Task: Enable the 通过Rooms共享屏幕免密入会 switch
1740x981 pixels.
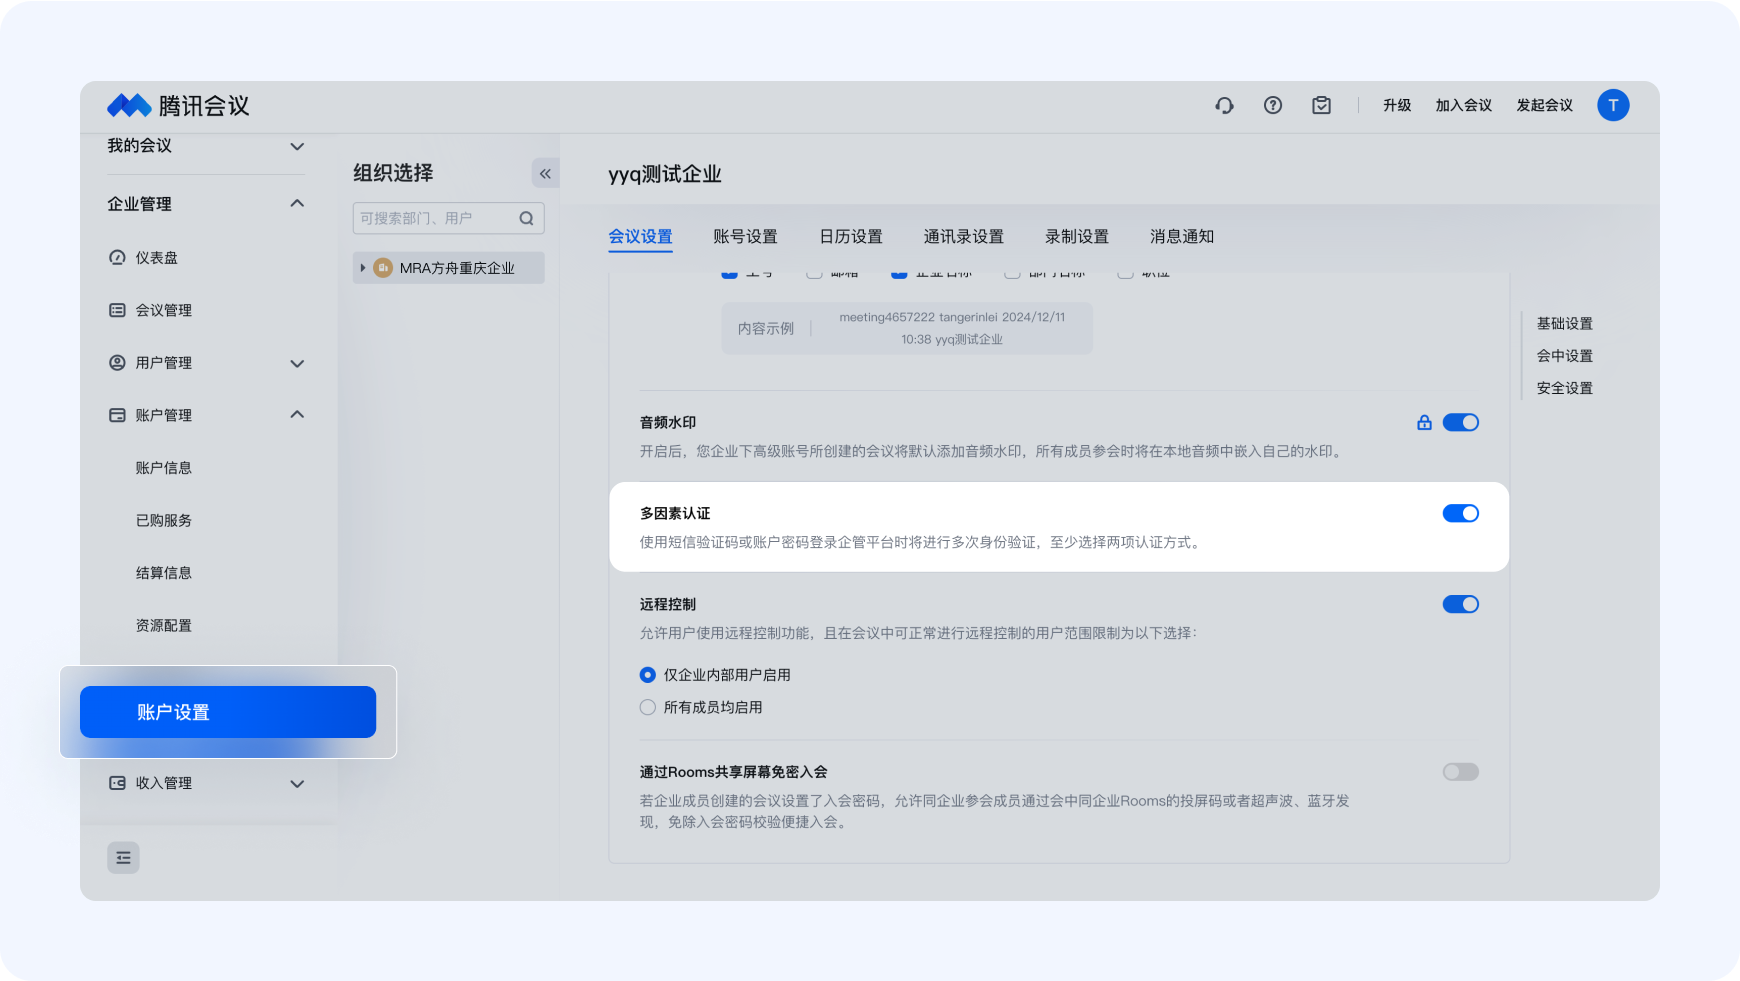Action: 1460,772
